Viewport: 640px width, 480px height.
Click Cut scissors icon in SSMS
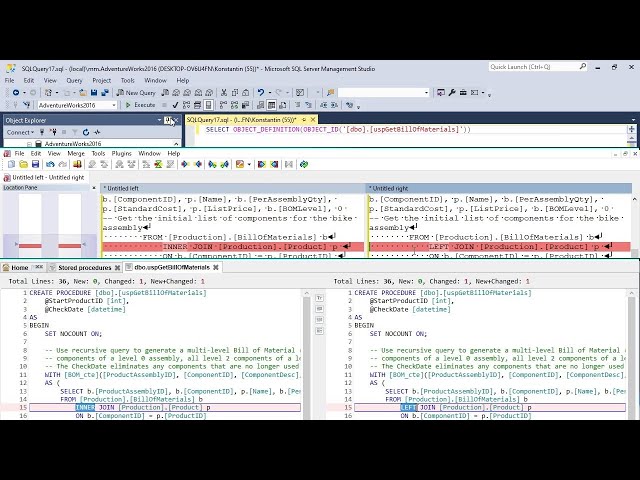[x=224, y=93]
